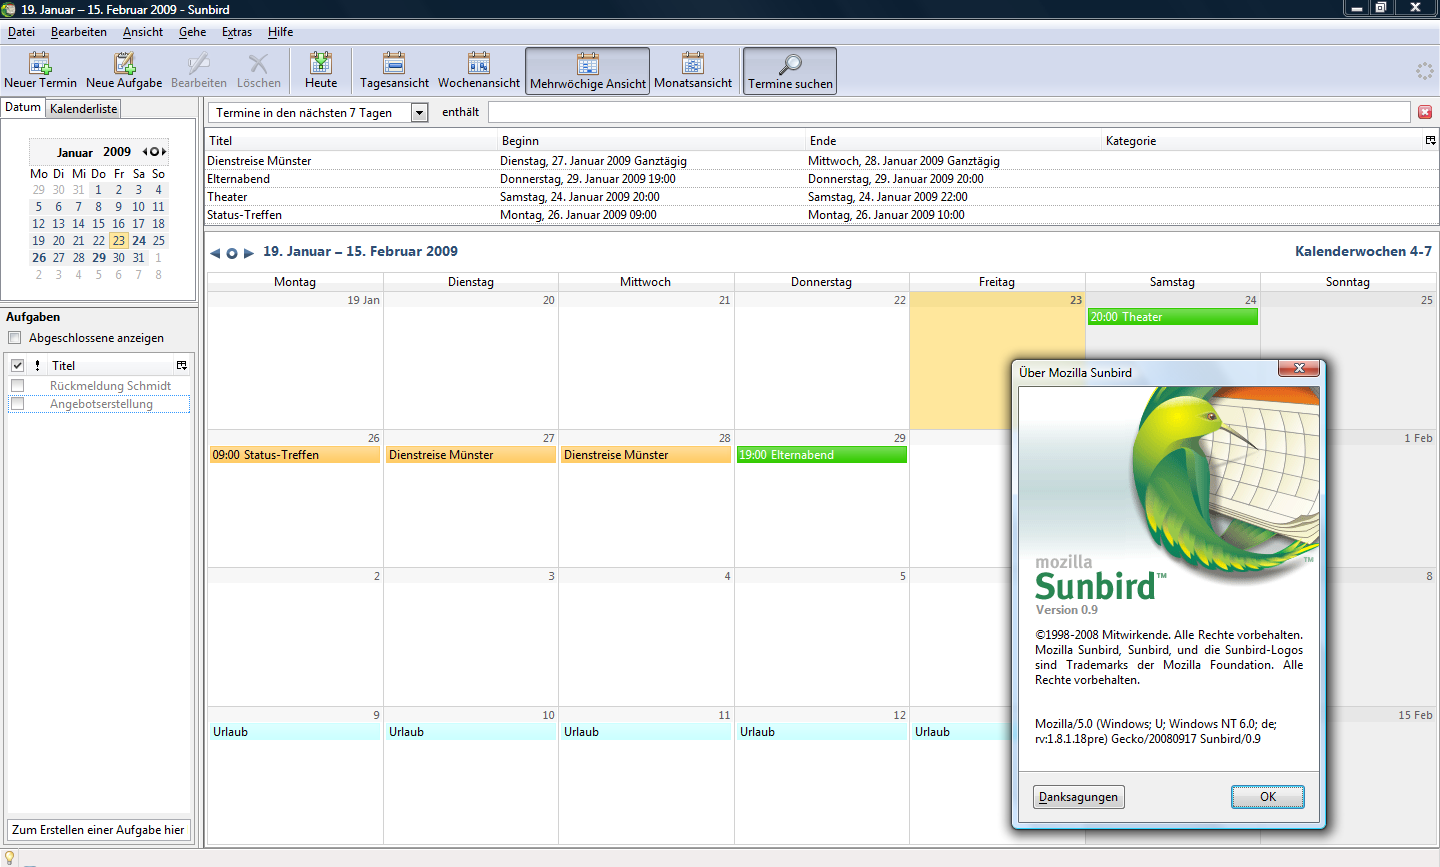The width and height of the screenshot is (1440, 867).
Task: Select the Monatsansicht month view icon
Action: pos(693,65)
